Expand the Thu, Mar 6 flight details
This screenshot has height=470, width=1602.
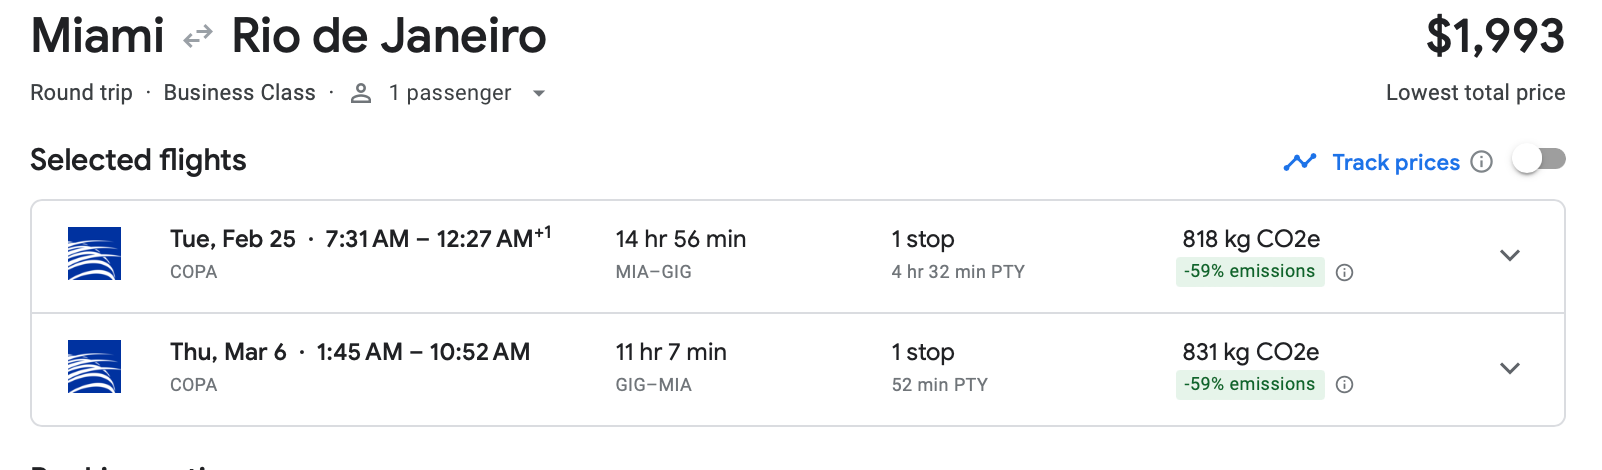pos(1510,368)
